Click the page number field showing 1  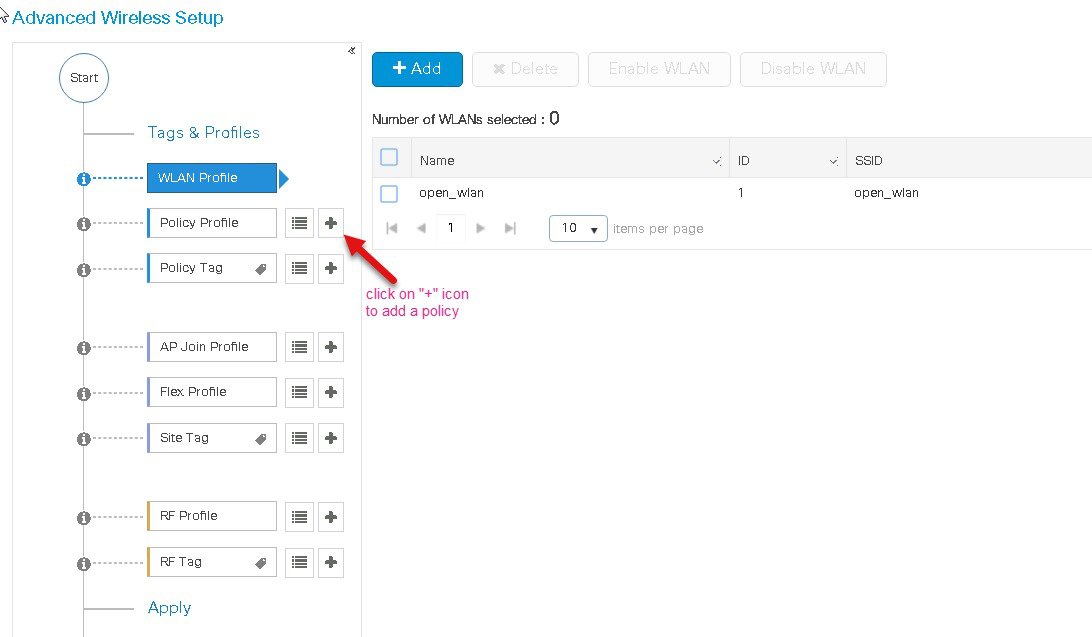(451, 228)
